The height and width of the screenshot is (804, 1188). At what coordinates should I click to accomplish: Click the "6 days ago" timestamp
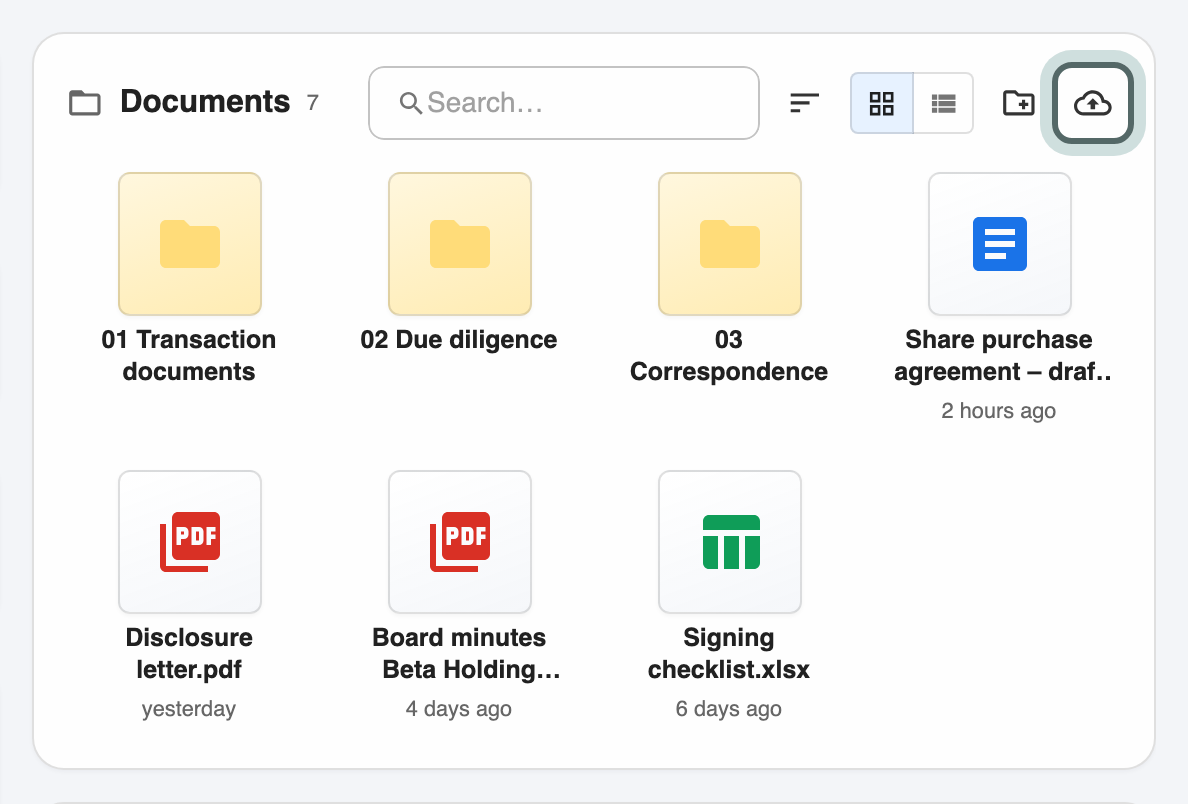[x=729, y=709]
